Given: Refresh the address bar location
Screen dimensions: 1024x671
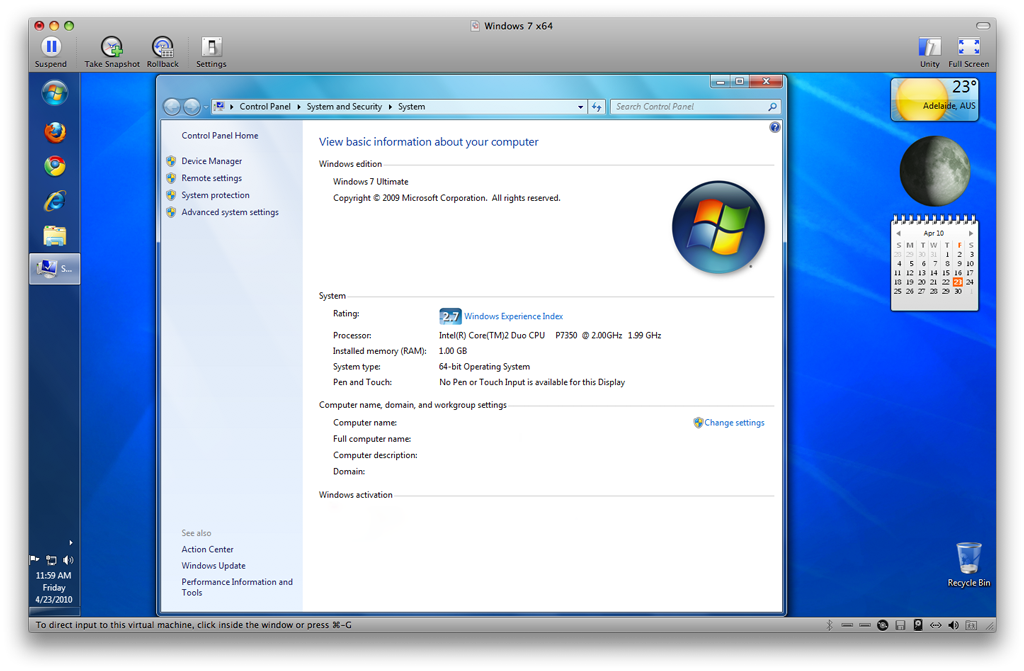Looking at the screenshot, I should click(x=596, y=107).
